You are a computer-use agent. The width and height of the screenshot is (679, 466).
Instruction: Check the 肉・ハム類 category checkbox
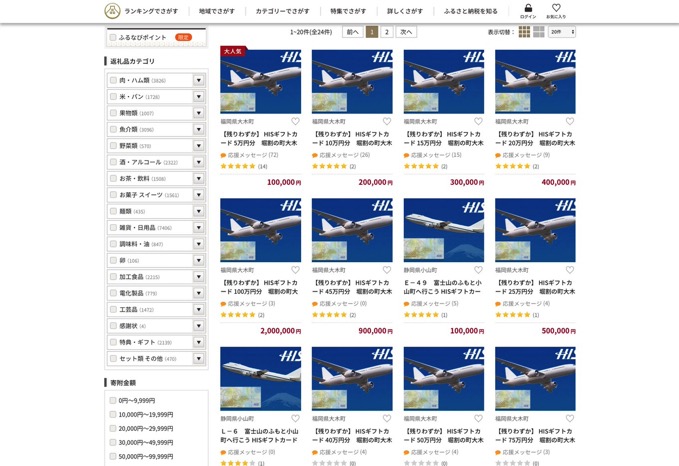click(113, 80)
